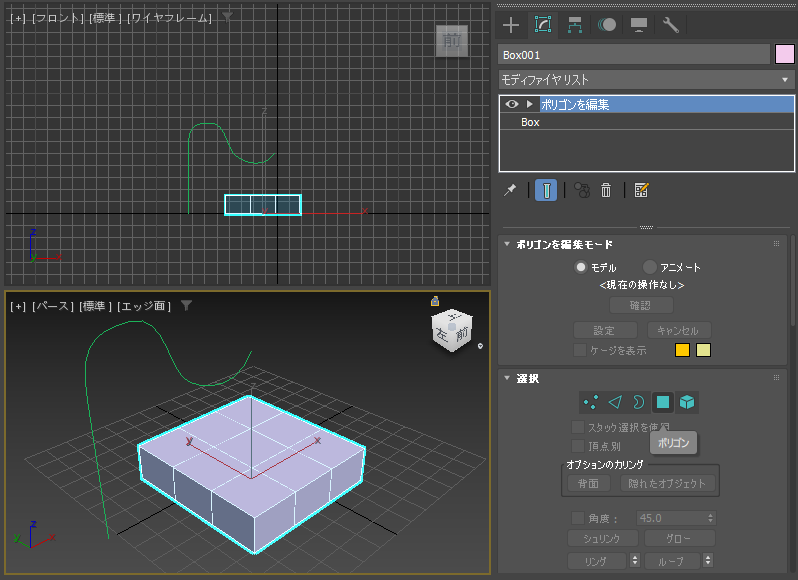Open the モディファイヤ リスト dropdown
Screen dimensions: 798x580
click(646, 80)
